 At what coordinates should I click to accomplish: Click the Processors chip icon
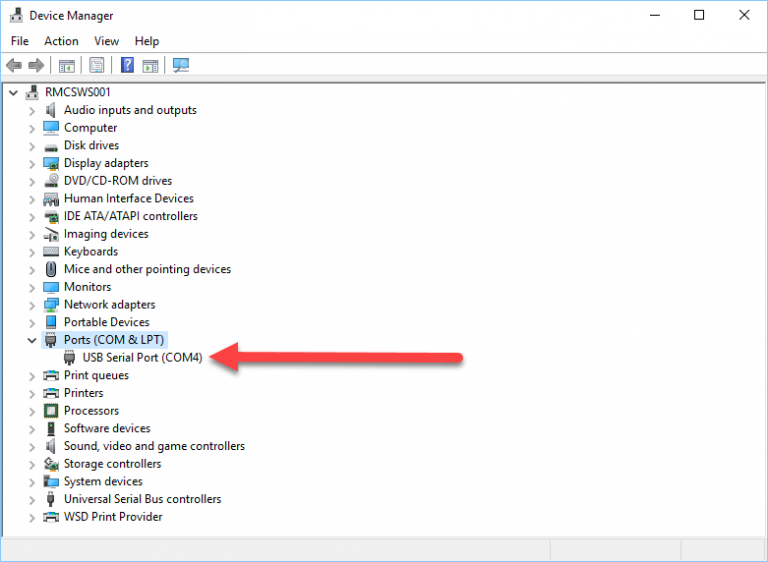coord(51,411)
